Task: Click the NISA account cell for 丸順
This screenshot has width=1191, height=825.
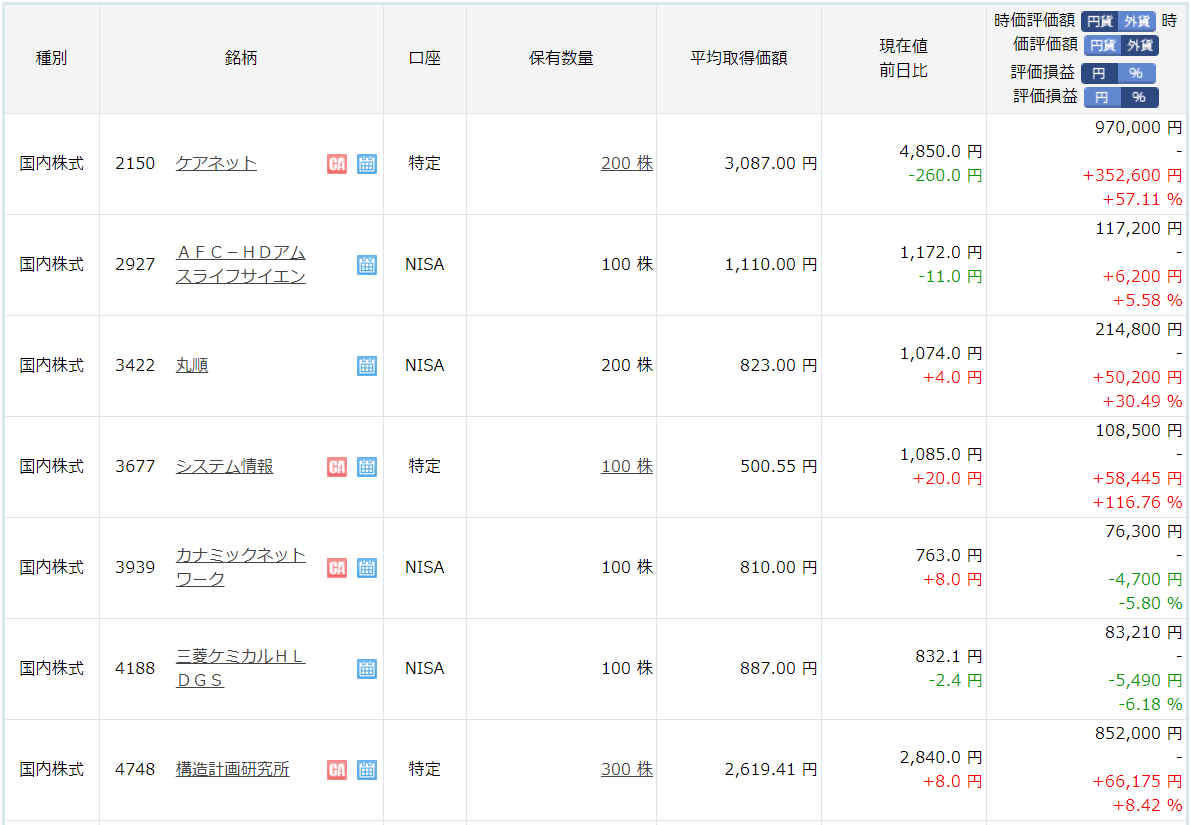Action: [x=425, y=365]
